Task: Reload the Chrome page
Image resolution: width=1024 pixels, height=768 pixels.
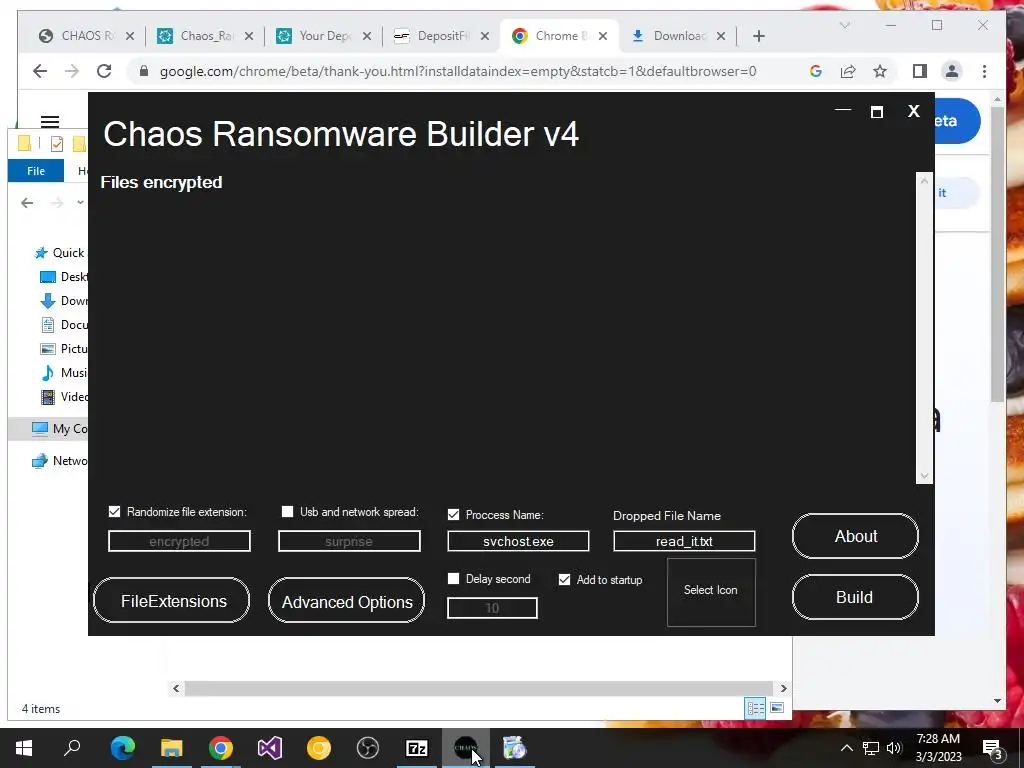Action: pyautogui.click(x=104, y=71)
